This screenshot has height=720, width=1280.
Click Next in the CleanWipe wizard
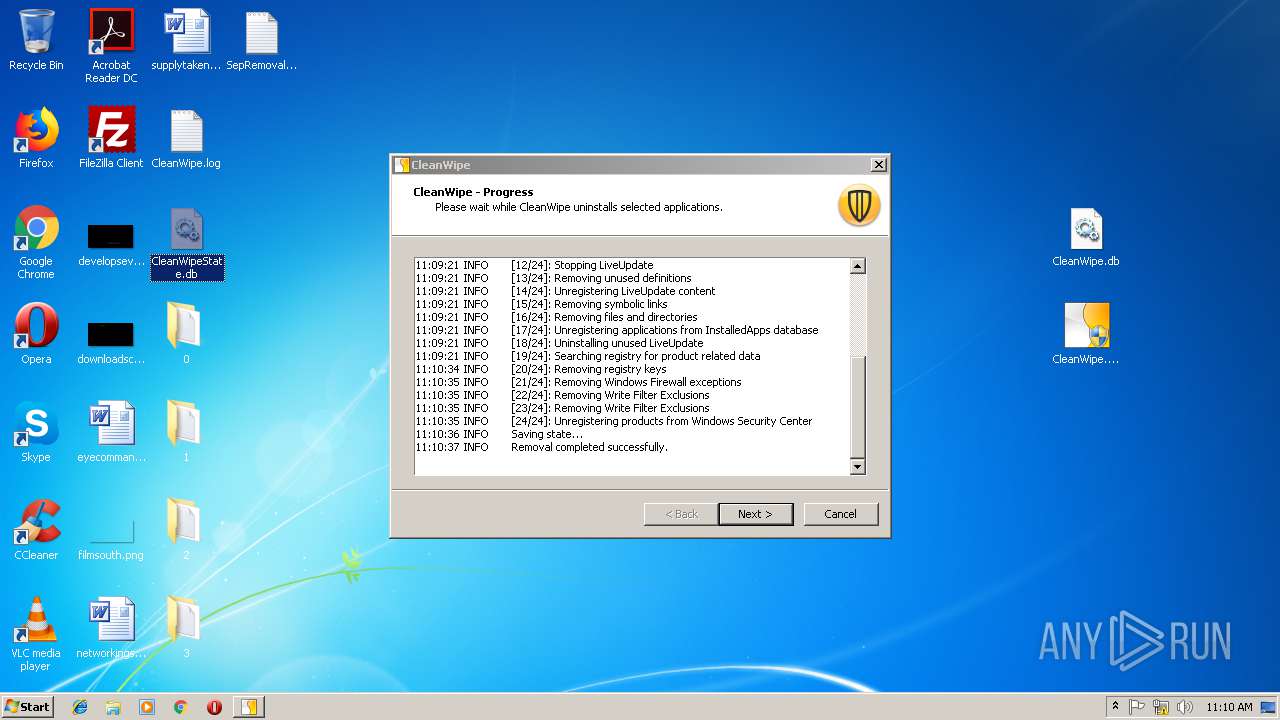click(756, 514)
